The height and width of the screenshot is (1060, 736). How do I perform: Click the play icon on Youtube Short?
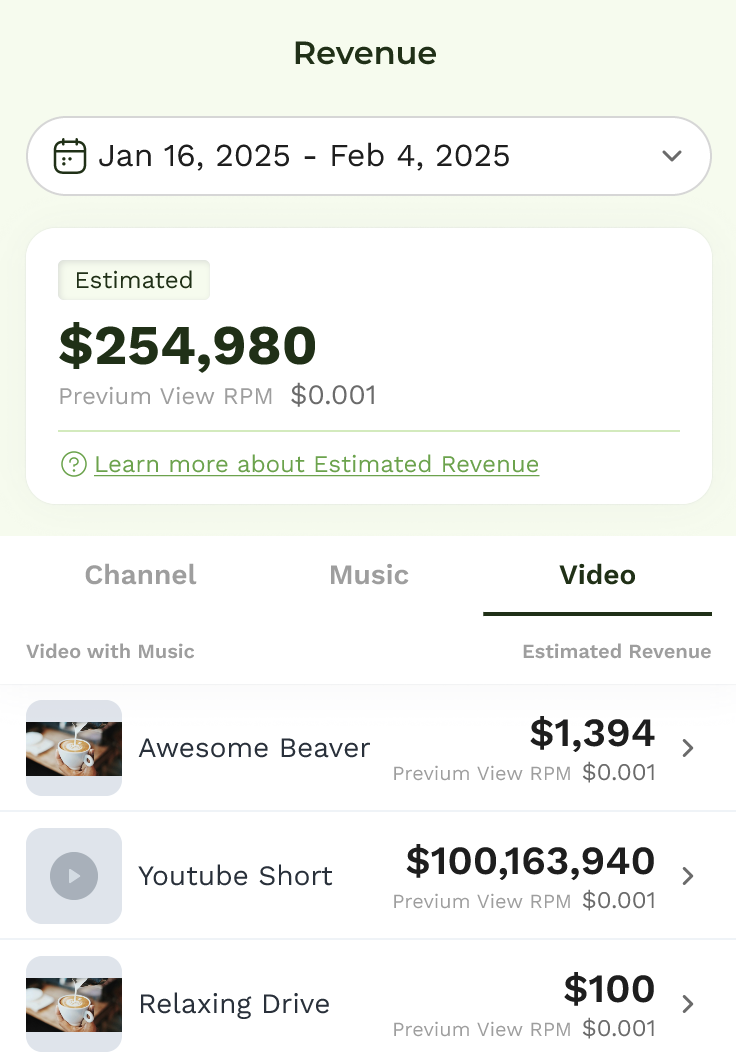[74, 876]
